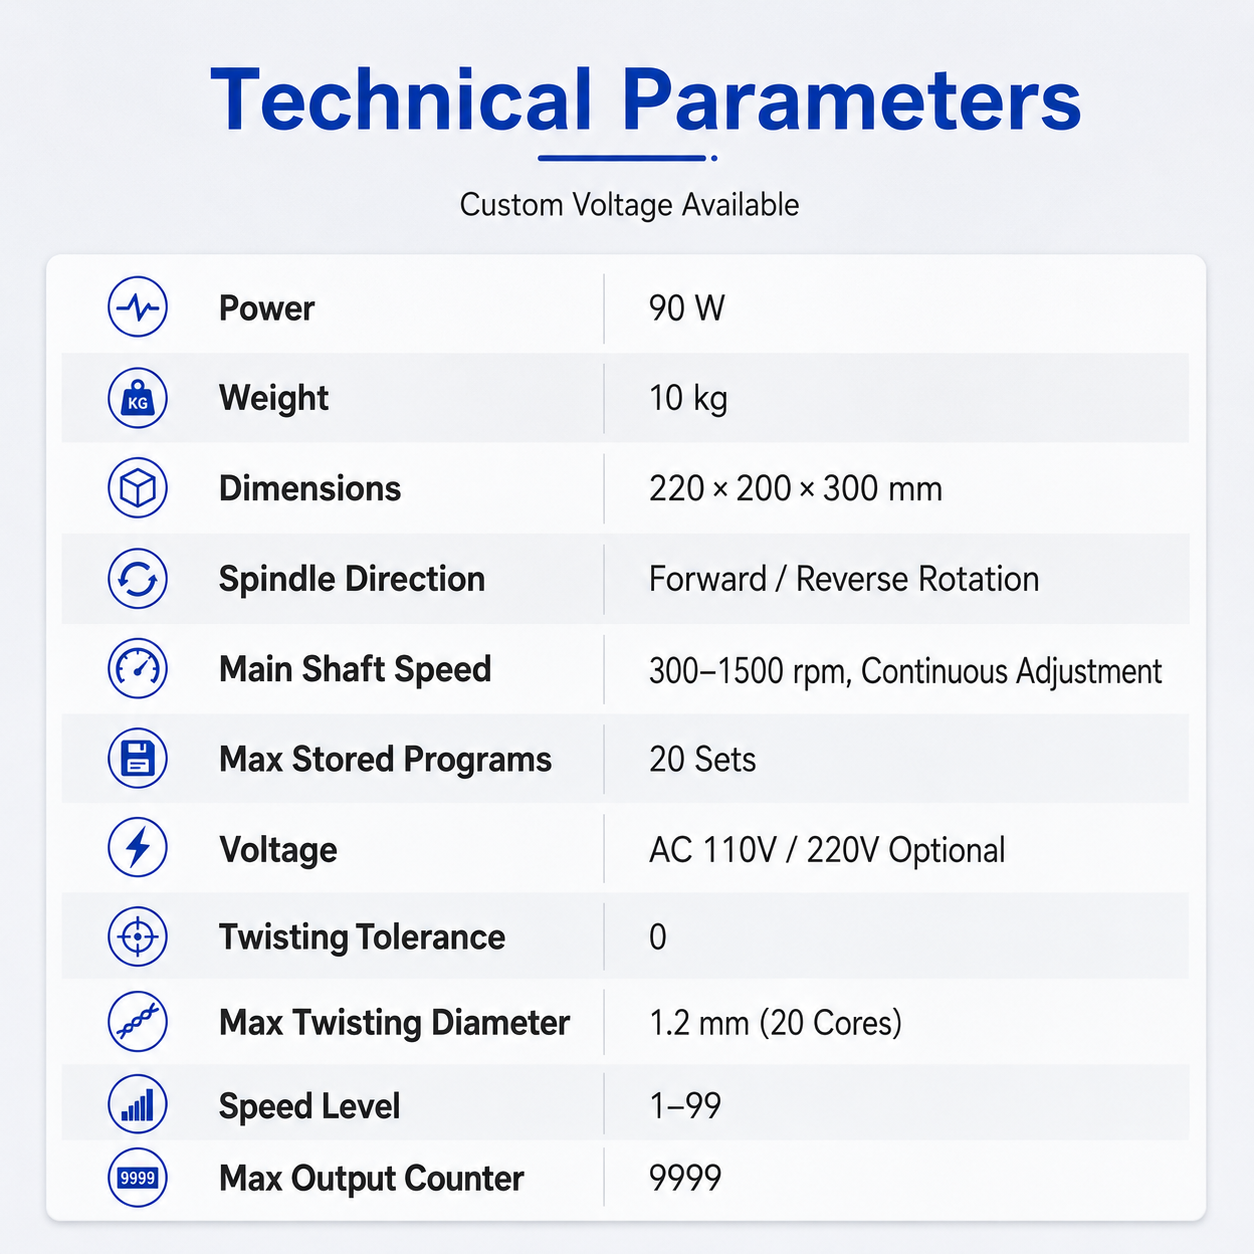This screenshot has width=1254, height=1254.
Task: Select the 220 × 200 × 300 mm value
Action: [x=796, y=489]
